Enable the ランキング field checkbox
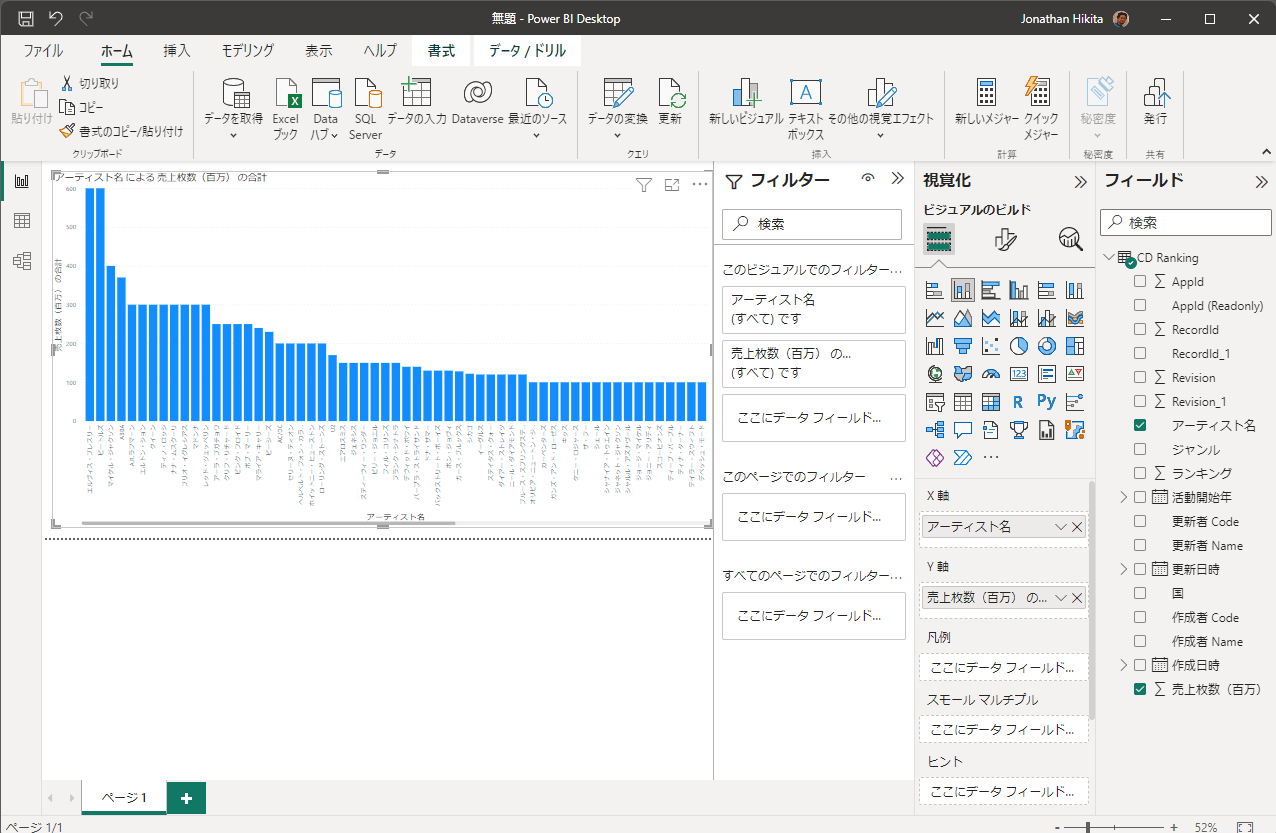 point(1140,473)
